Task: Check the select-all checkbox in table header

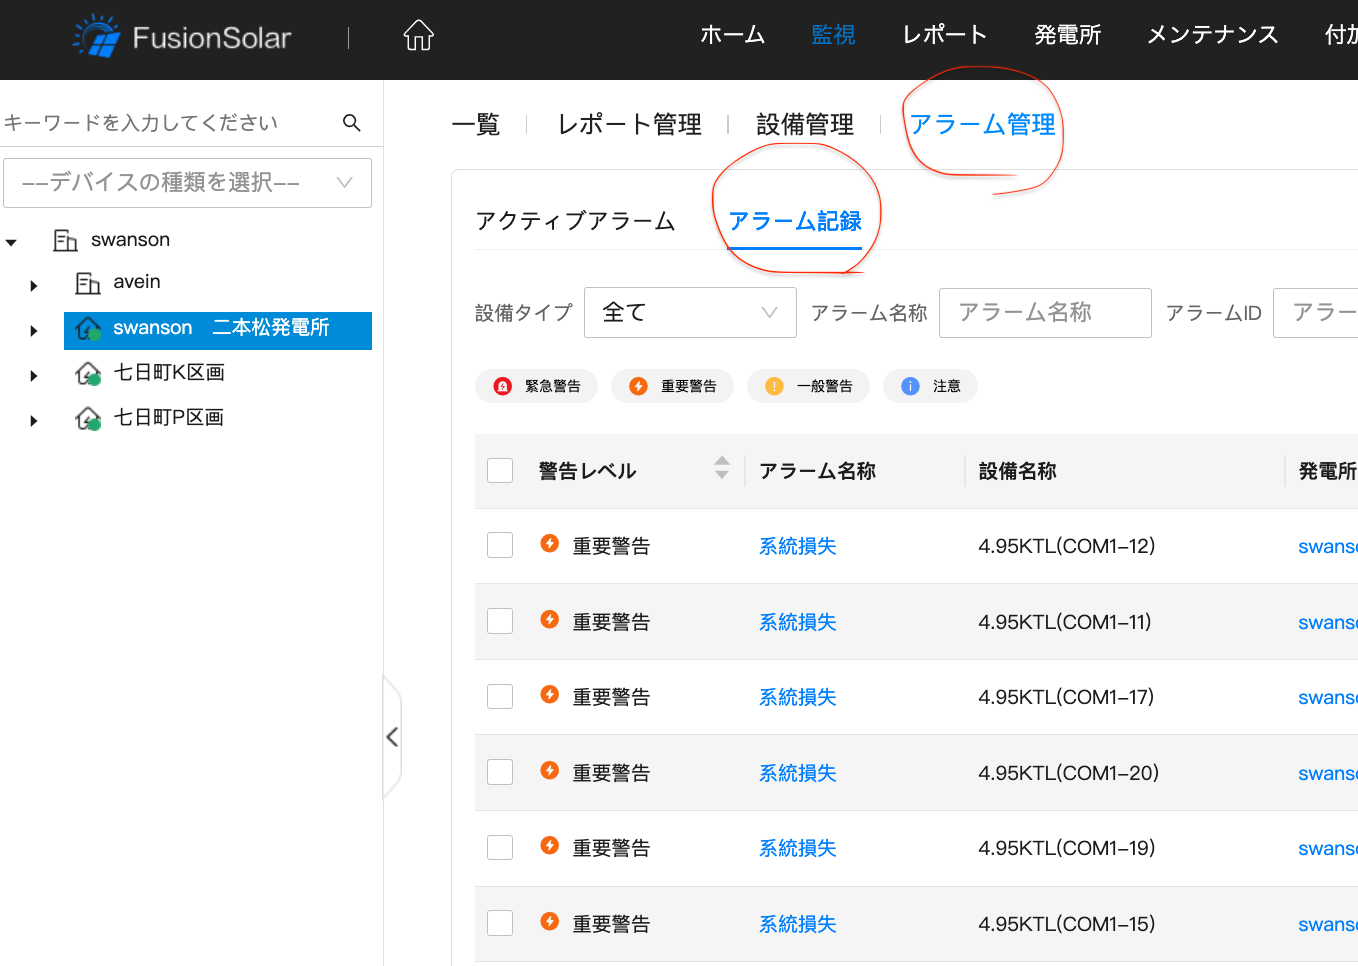Action: (x=500, y=471)
